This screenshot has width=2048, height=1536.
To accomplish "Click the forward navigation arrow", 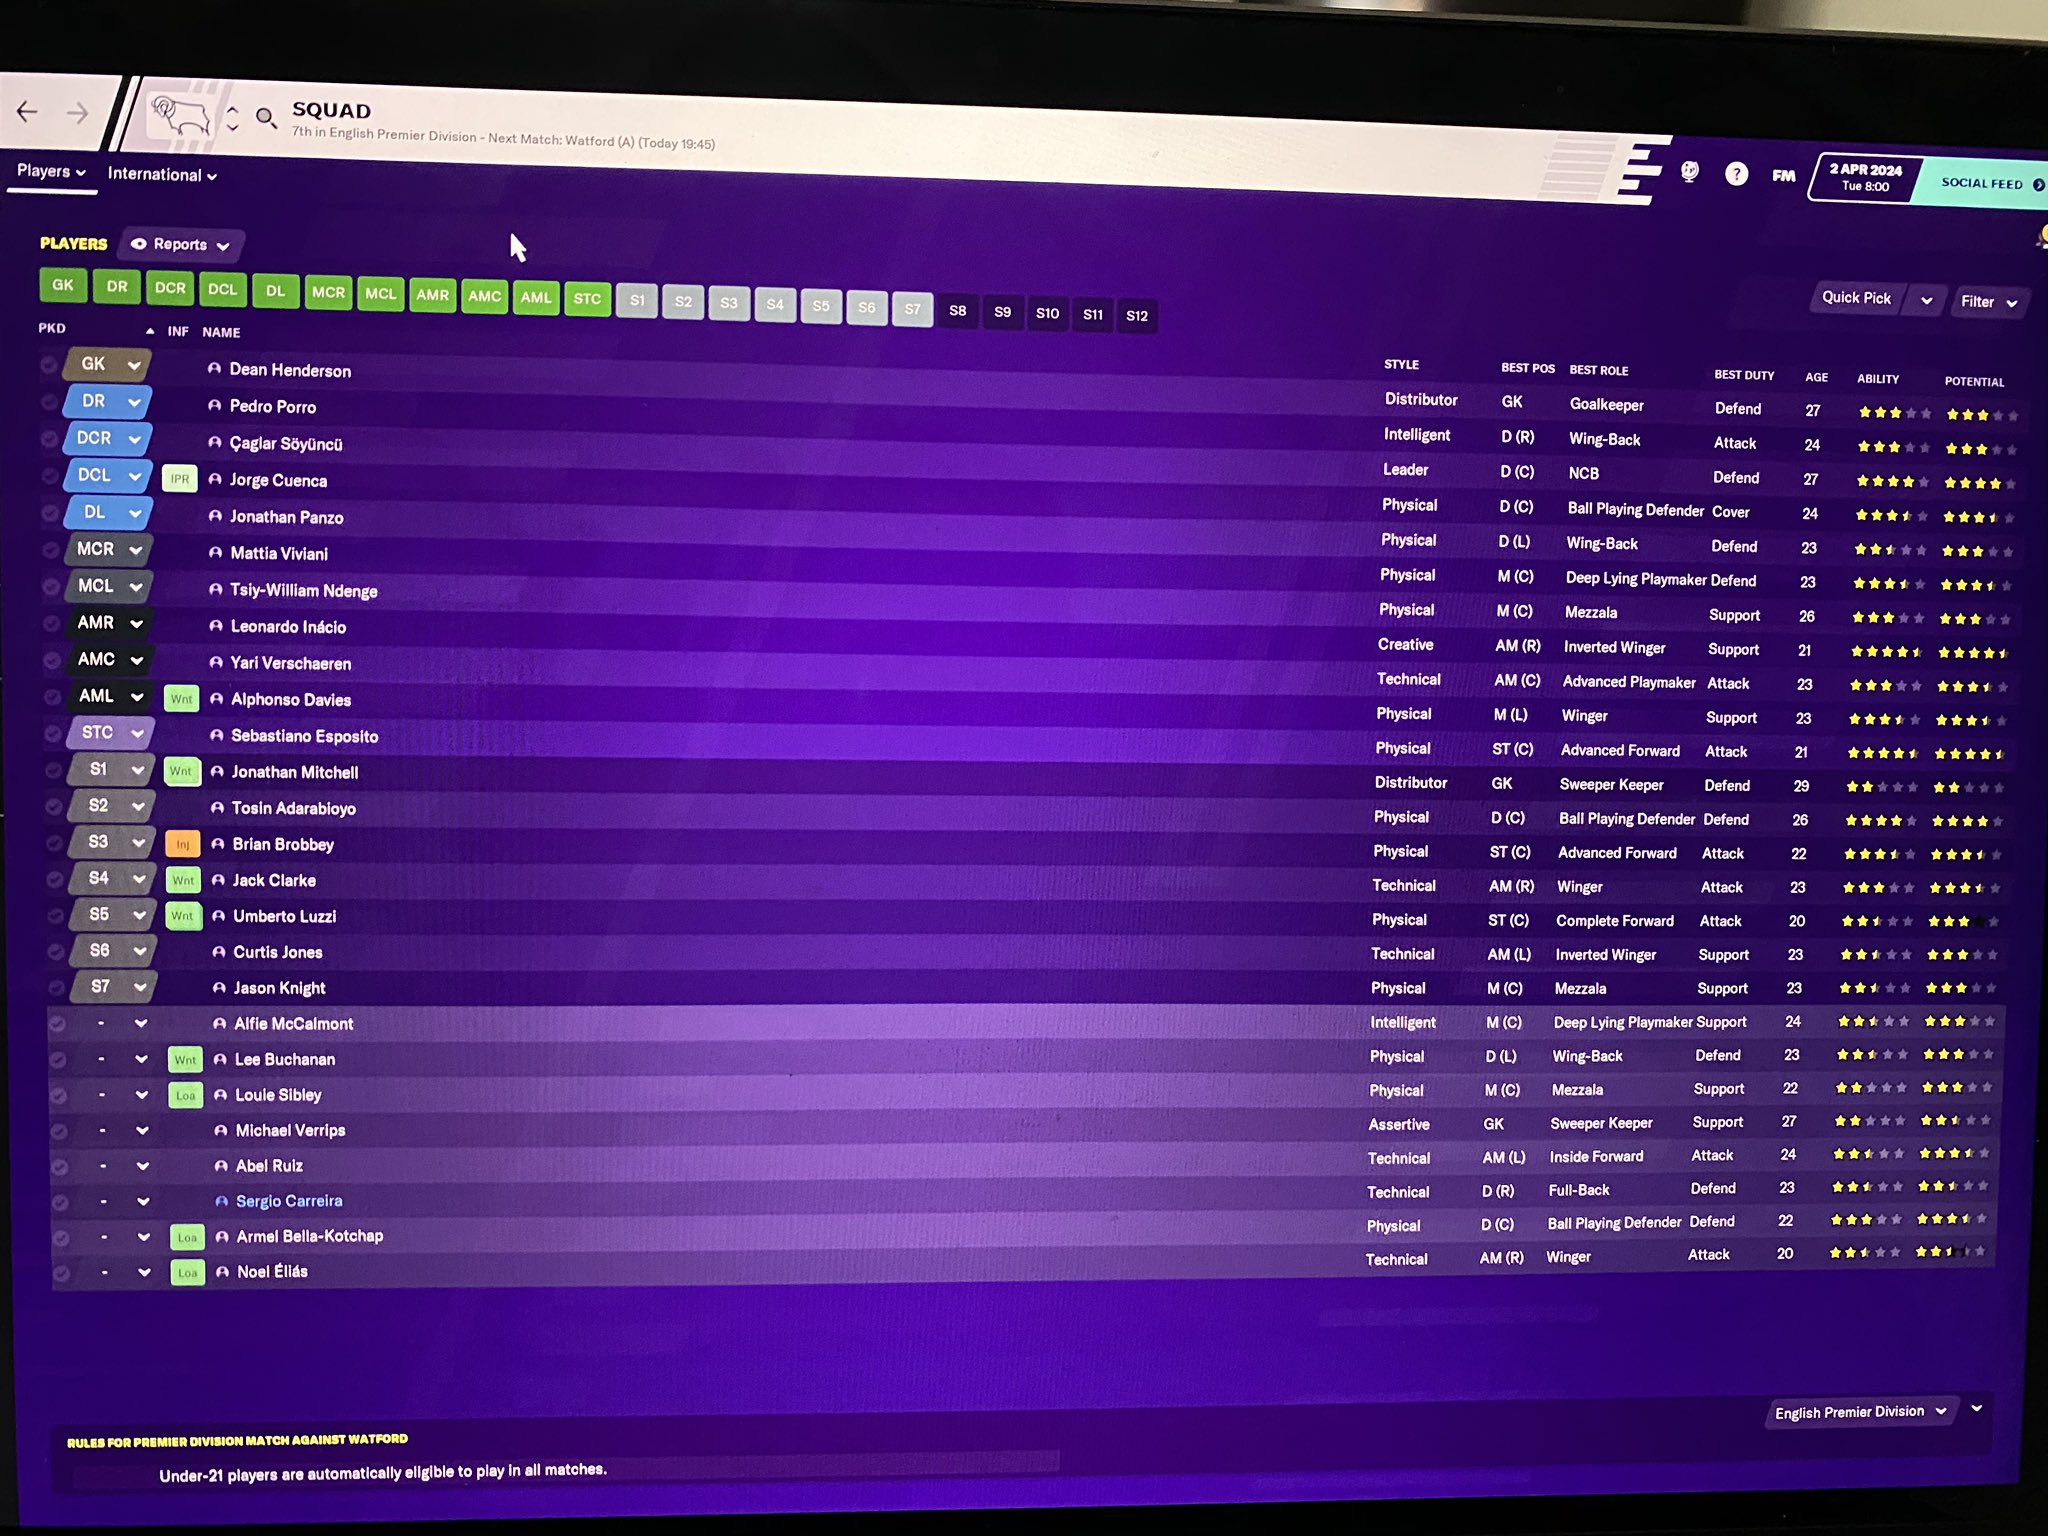I will coord(77,113).
